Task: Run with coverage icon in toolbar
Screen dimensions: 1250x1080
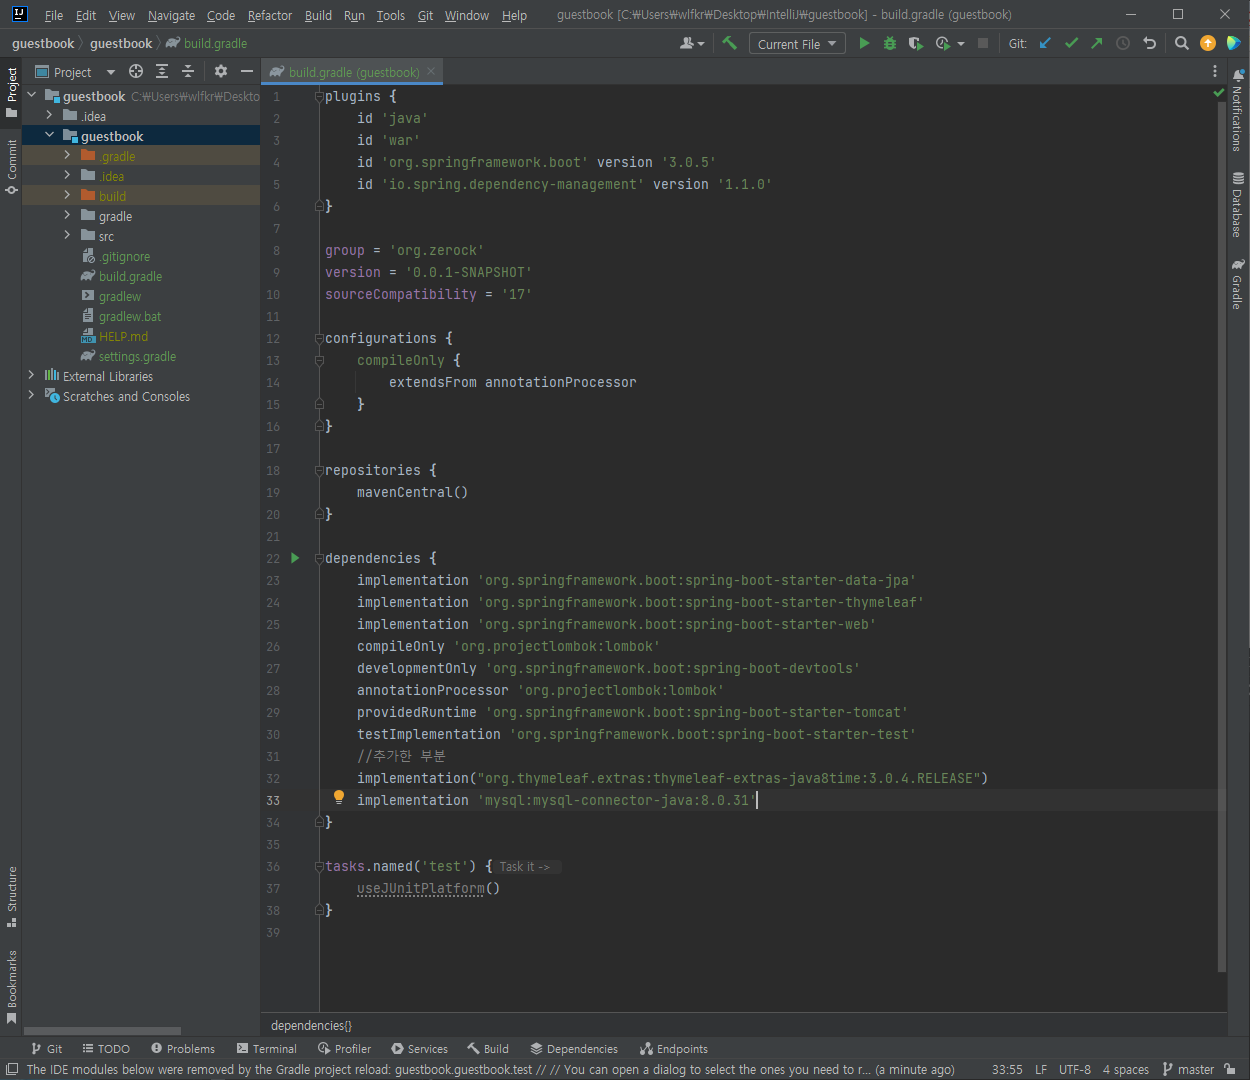Action: pyautogui.click(x=915, y=43)
